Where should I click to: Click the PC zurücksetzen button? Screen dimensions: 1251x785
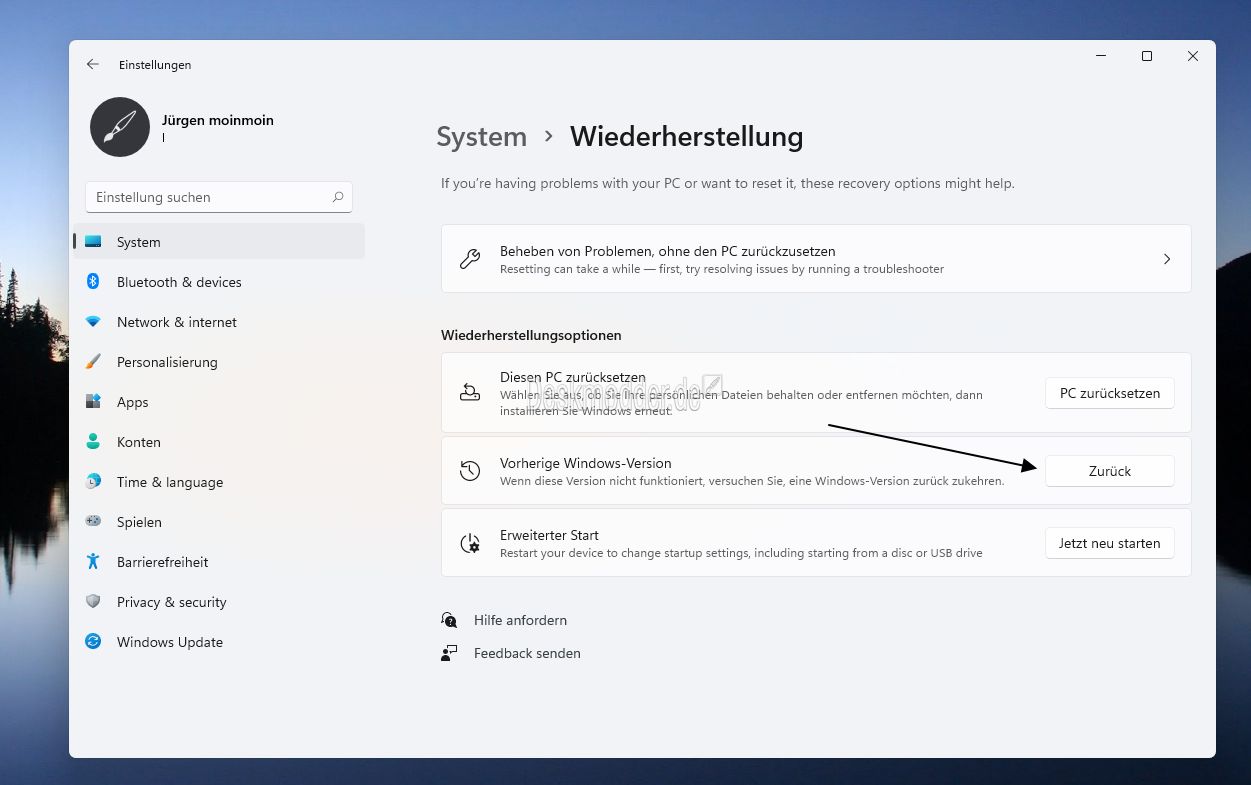[x=1110, y=393]
